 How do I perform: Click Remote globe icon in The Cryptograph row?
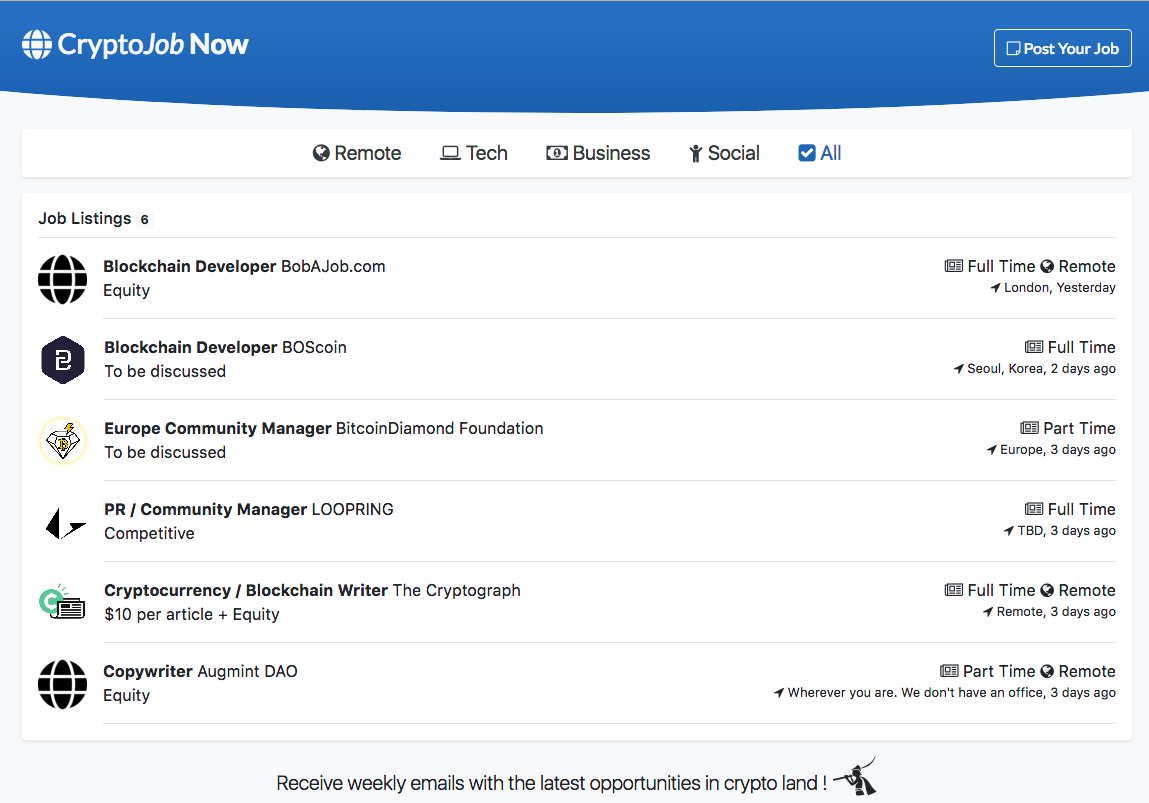(x=1047, y=590)
